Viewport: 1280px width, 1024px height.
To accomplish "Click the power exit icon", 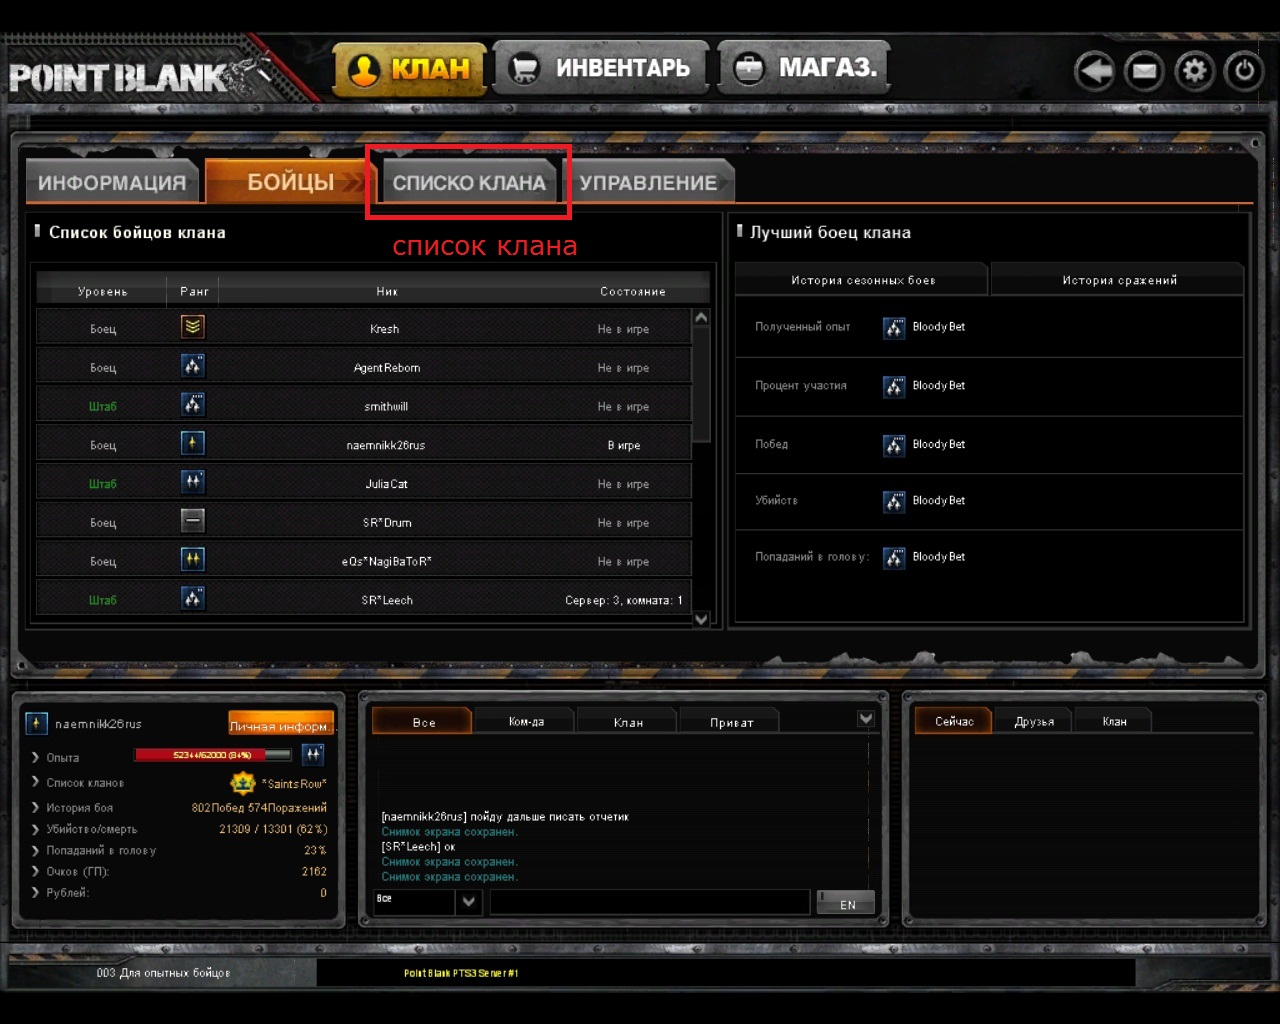I will [x=1244, y=71].
